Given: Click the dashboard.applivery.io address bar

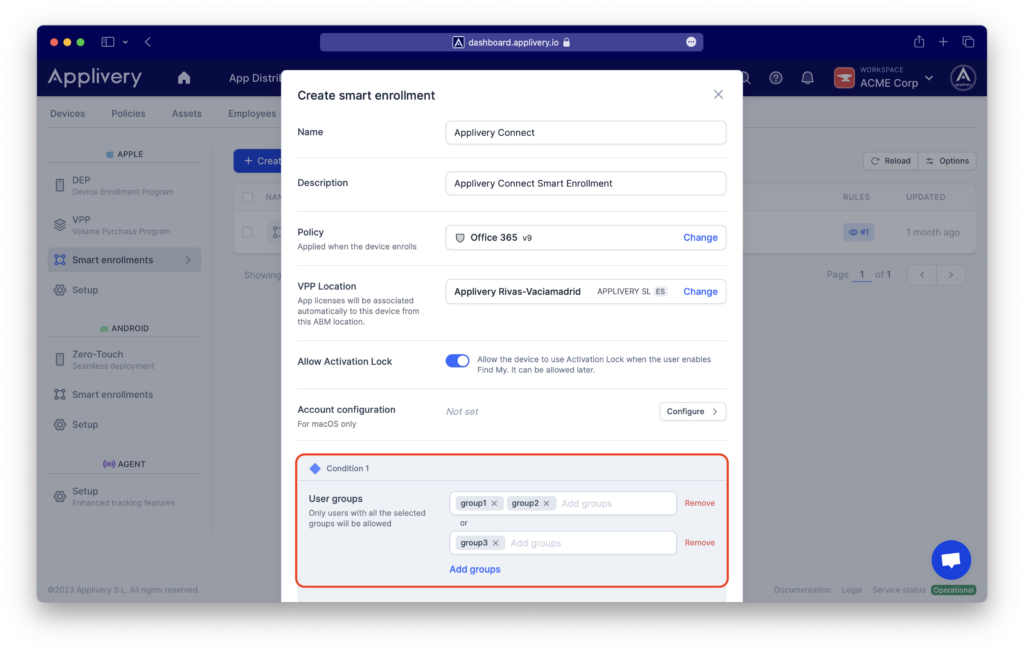Looking at the screenshot, I should coord(511,42).
